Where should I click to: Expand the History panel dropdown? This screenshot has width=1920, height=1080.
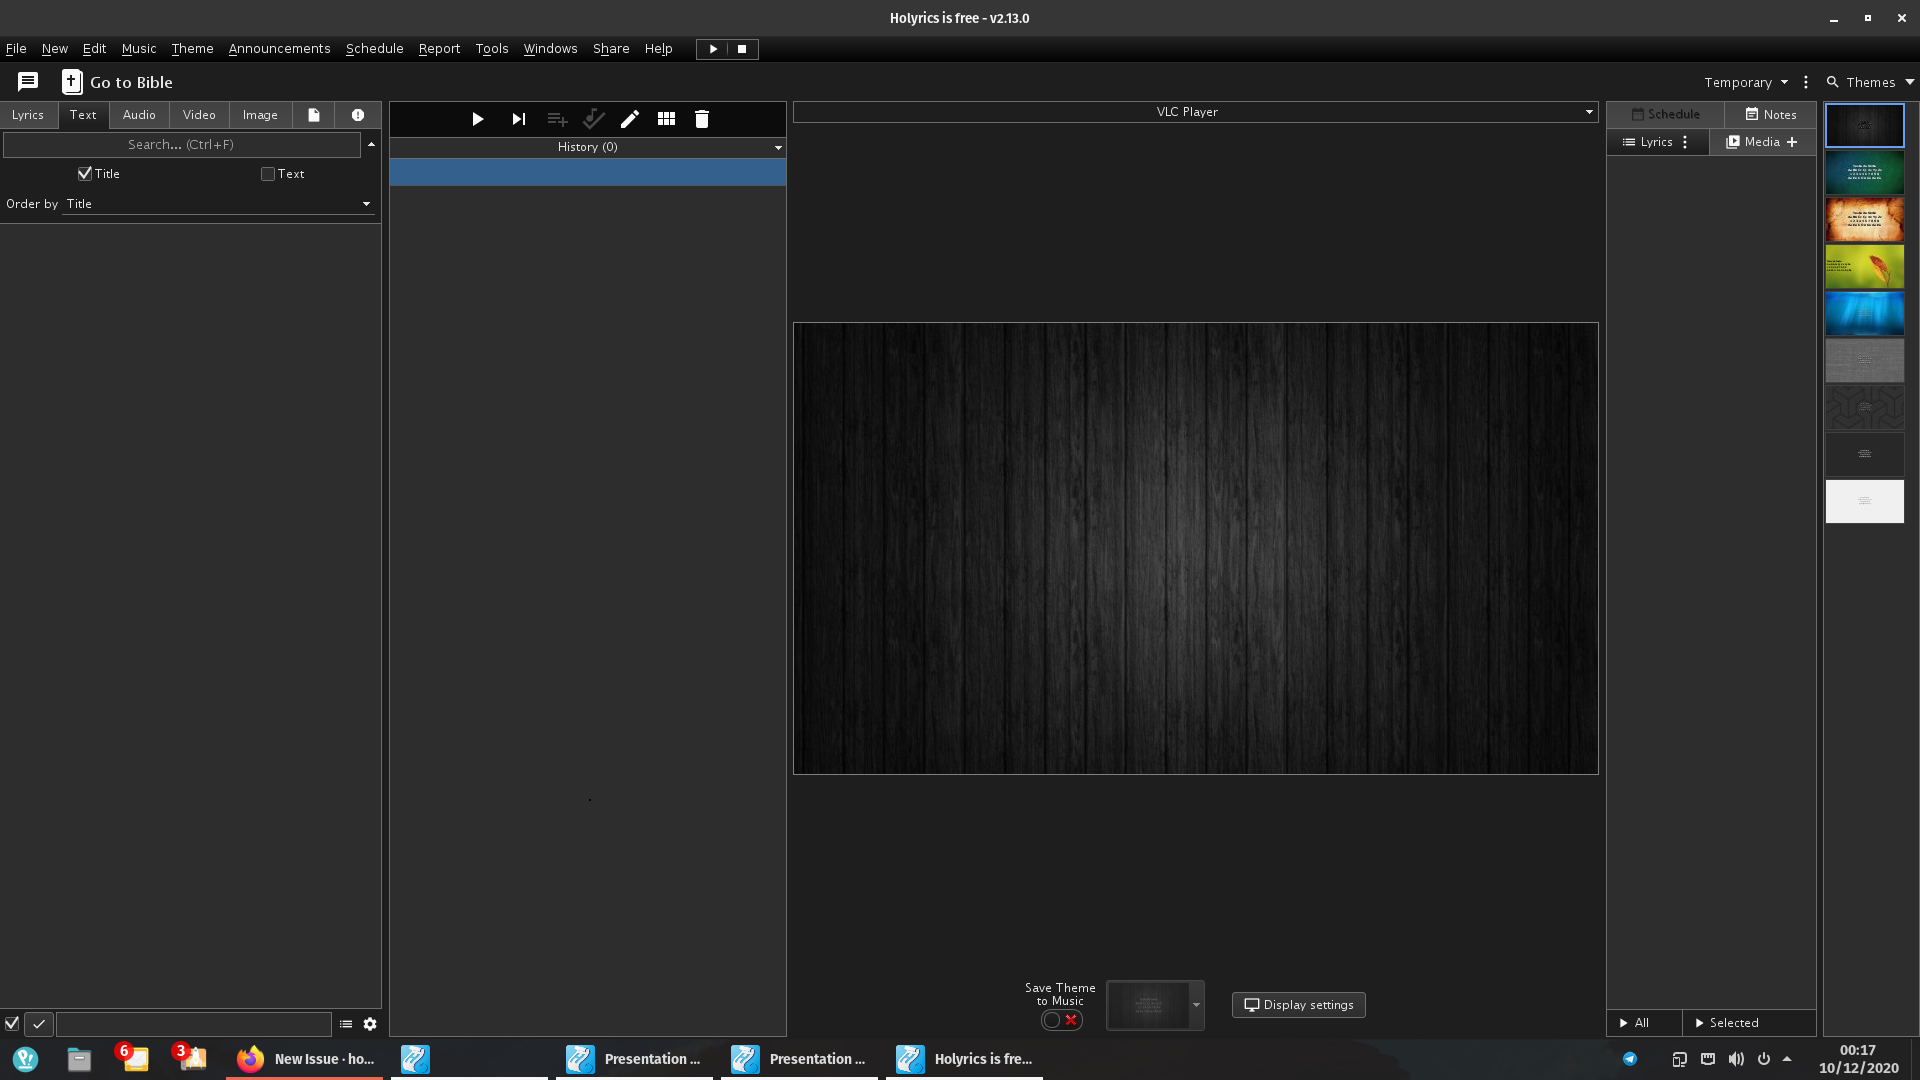(x=778, y=147)
